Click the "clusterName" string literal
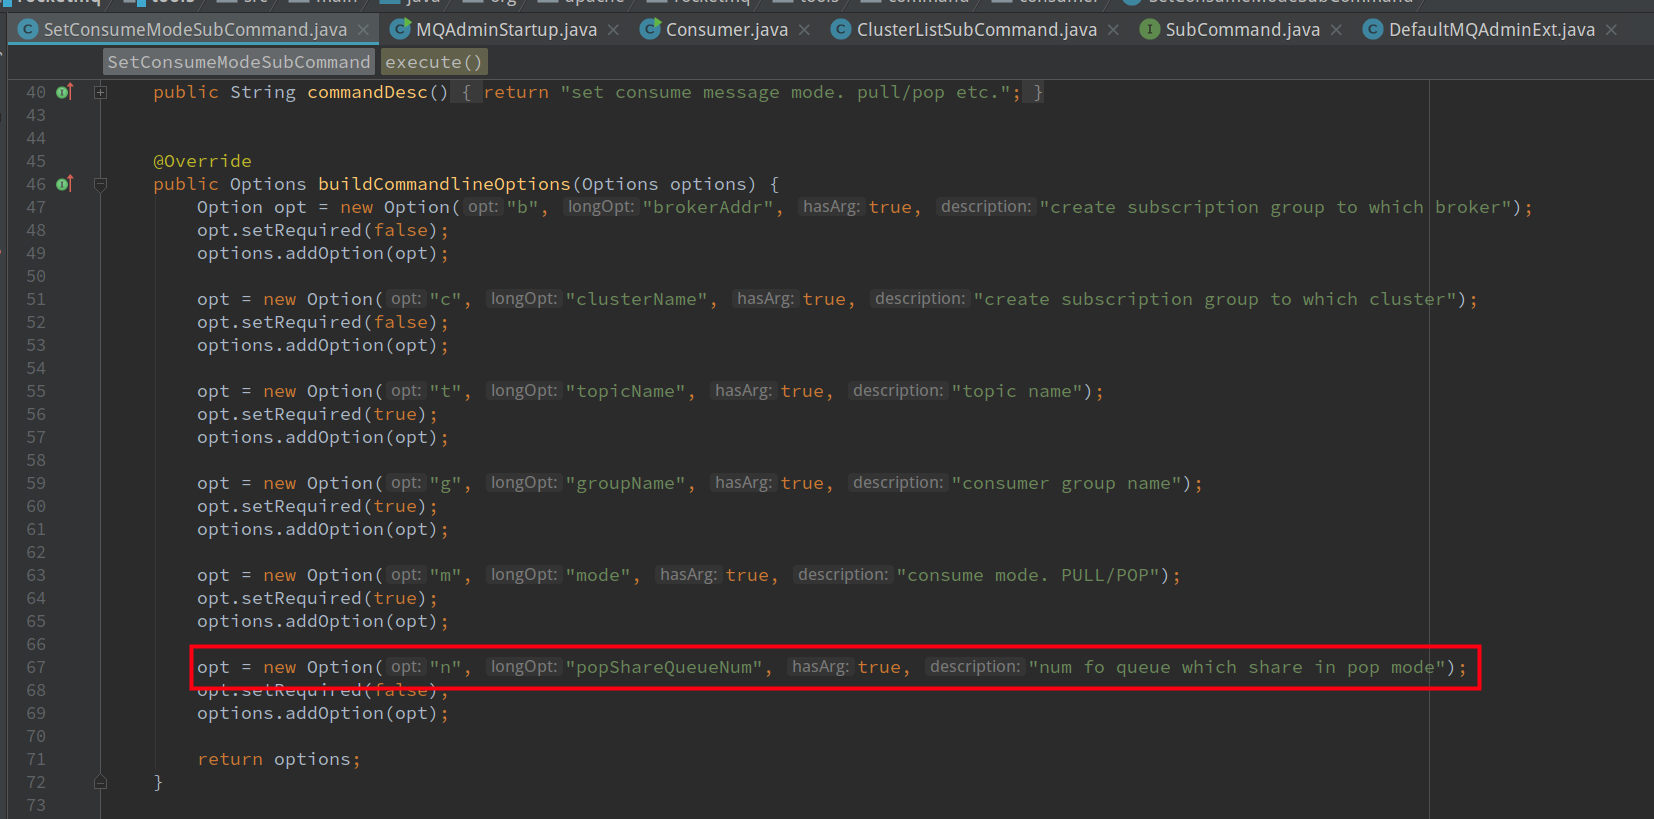The image size is (1654, 819). (x=637, y=299)
